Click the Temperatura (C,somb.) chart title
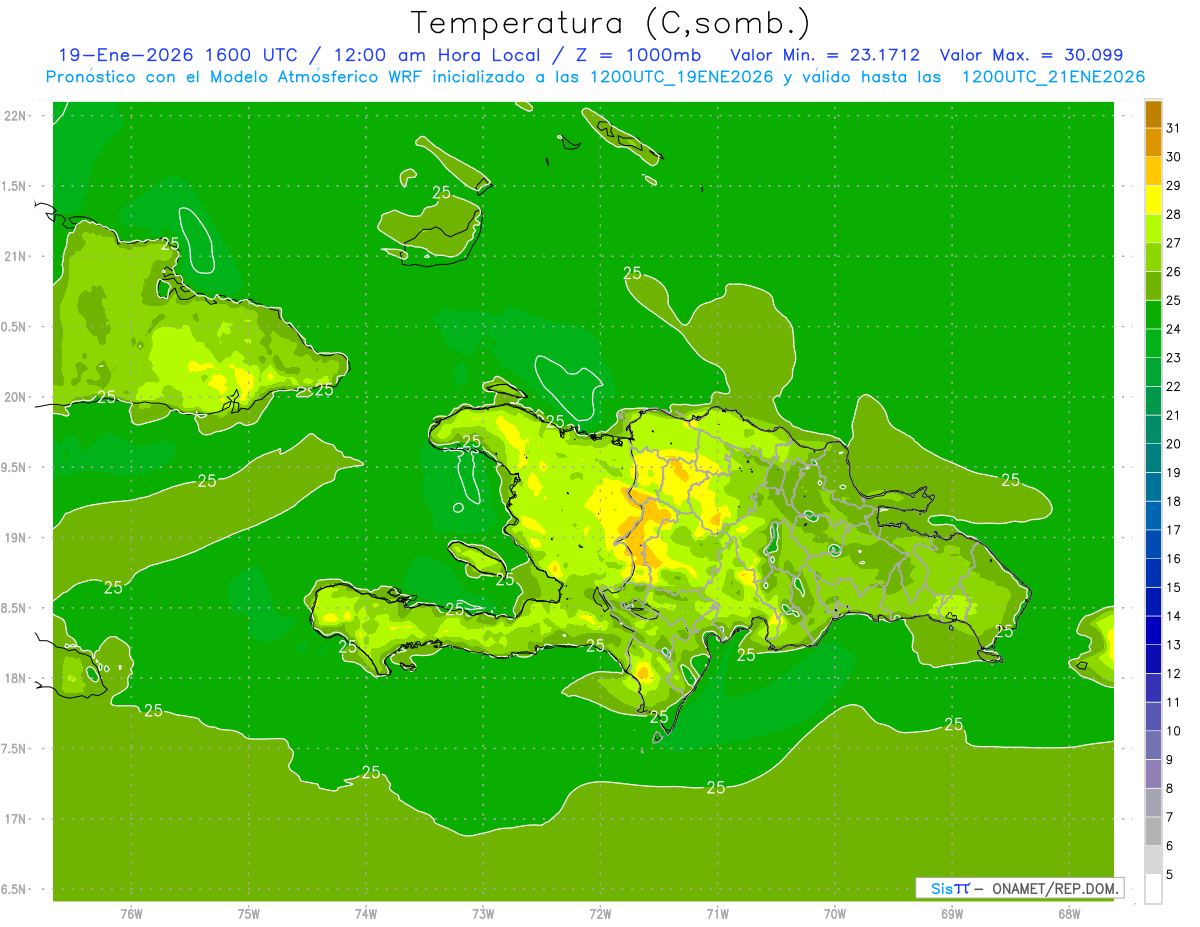Viewport: 1200px width, 927px height. click(x=610, y=23)
